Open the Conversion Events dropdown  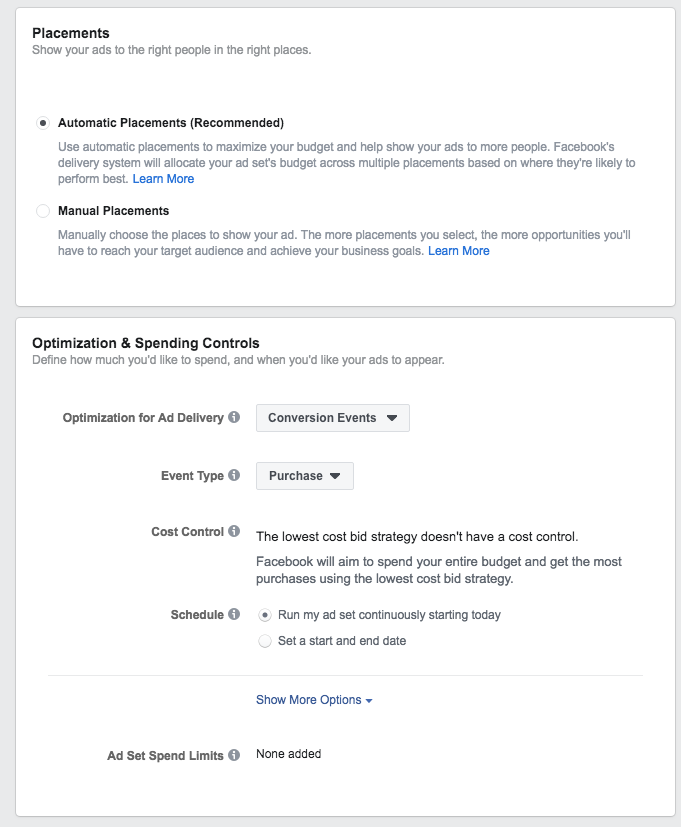tap(332, 418)
